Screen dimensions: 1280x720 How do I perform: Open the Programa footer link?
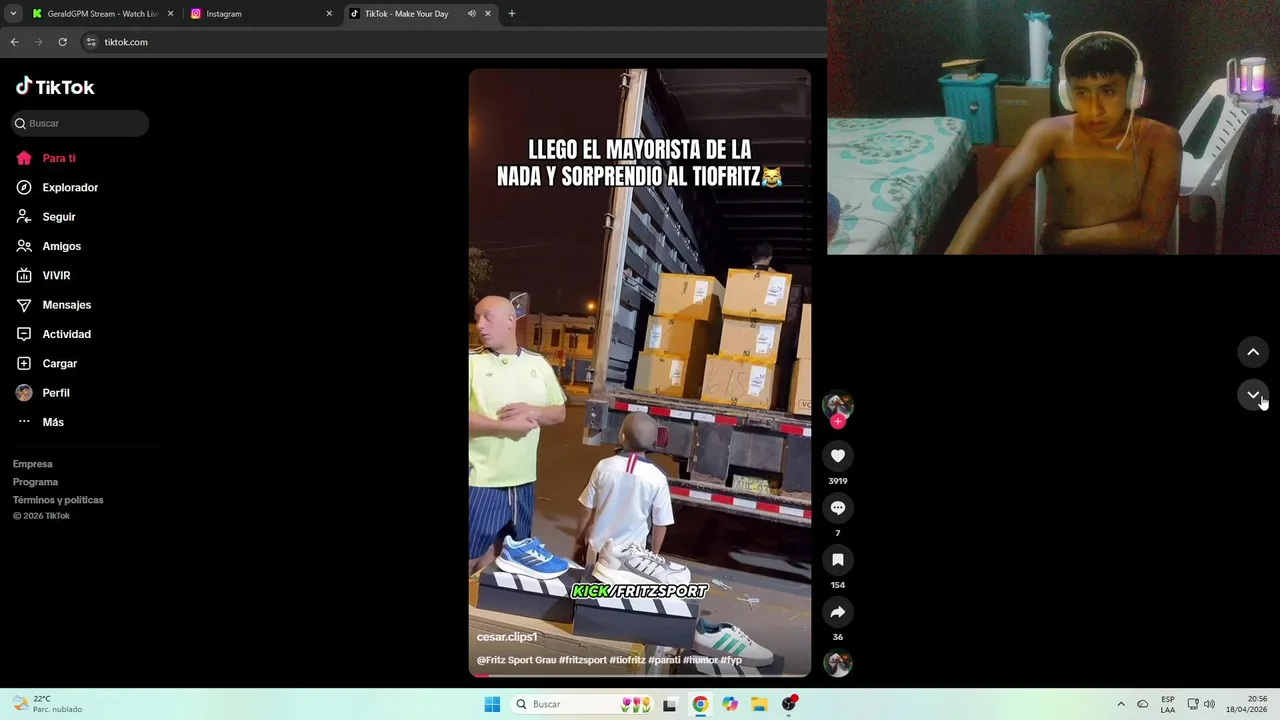click(x=35, y=482)
